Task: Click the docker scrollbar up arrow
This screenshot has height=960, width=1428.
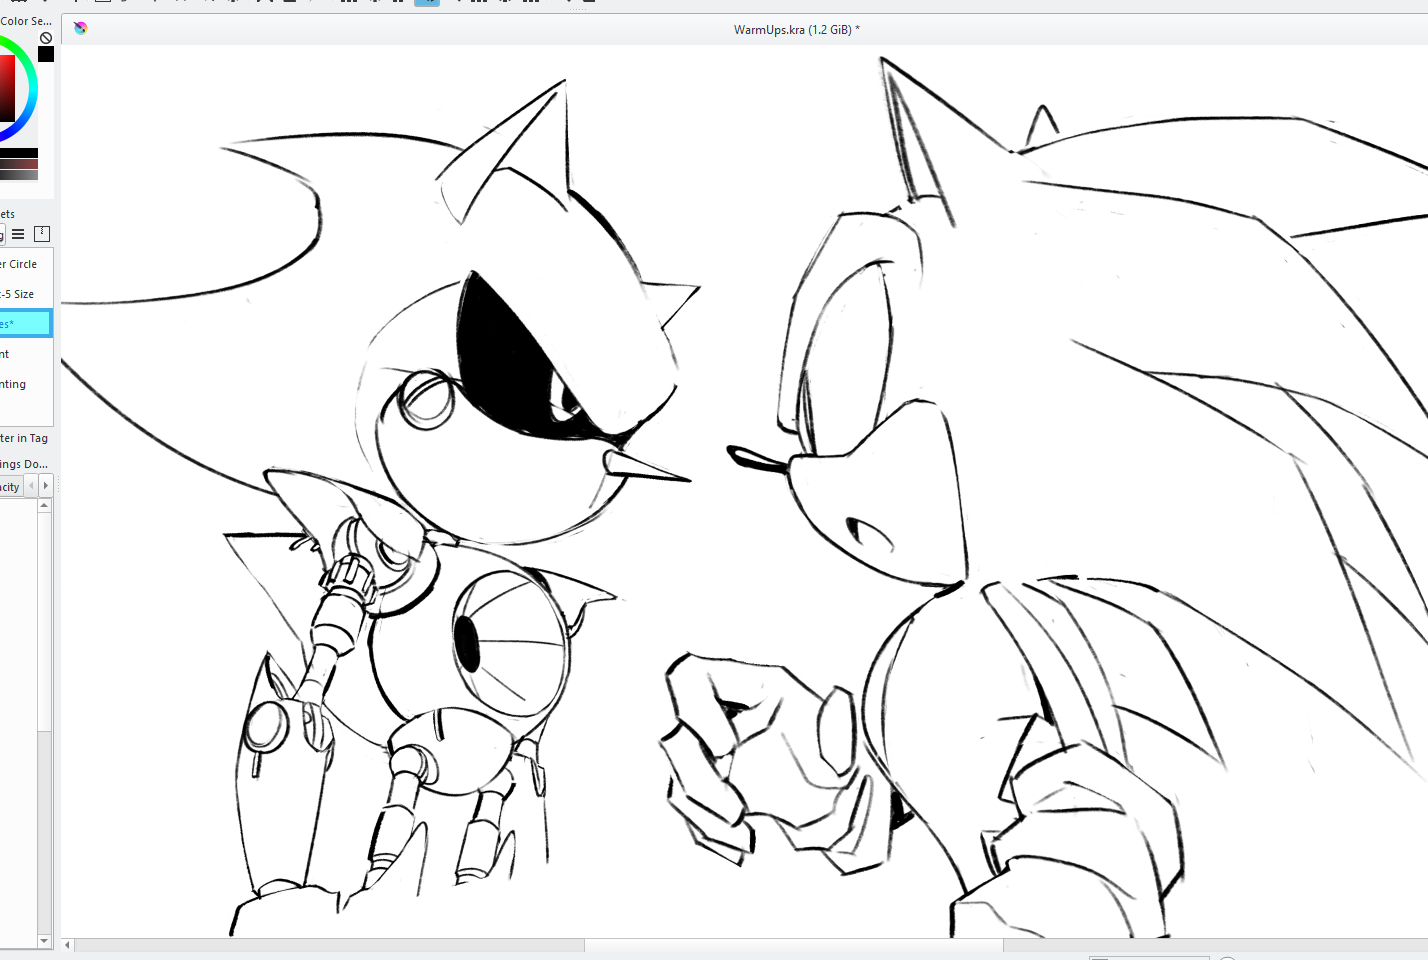Action: pyautogui.click(x=44, y=506)
